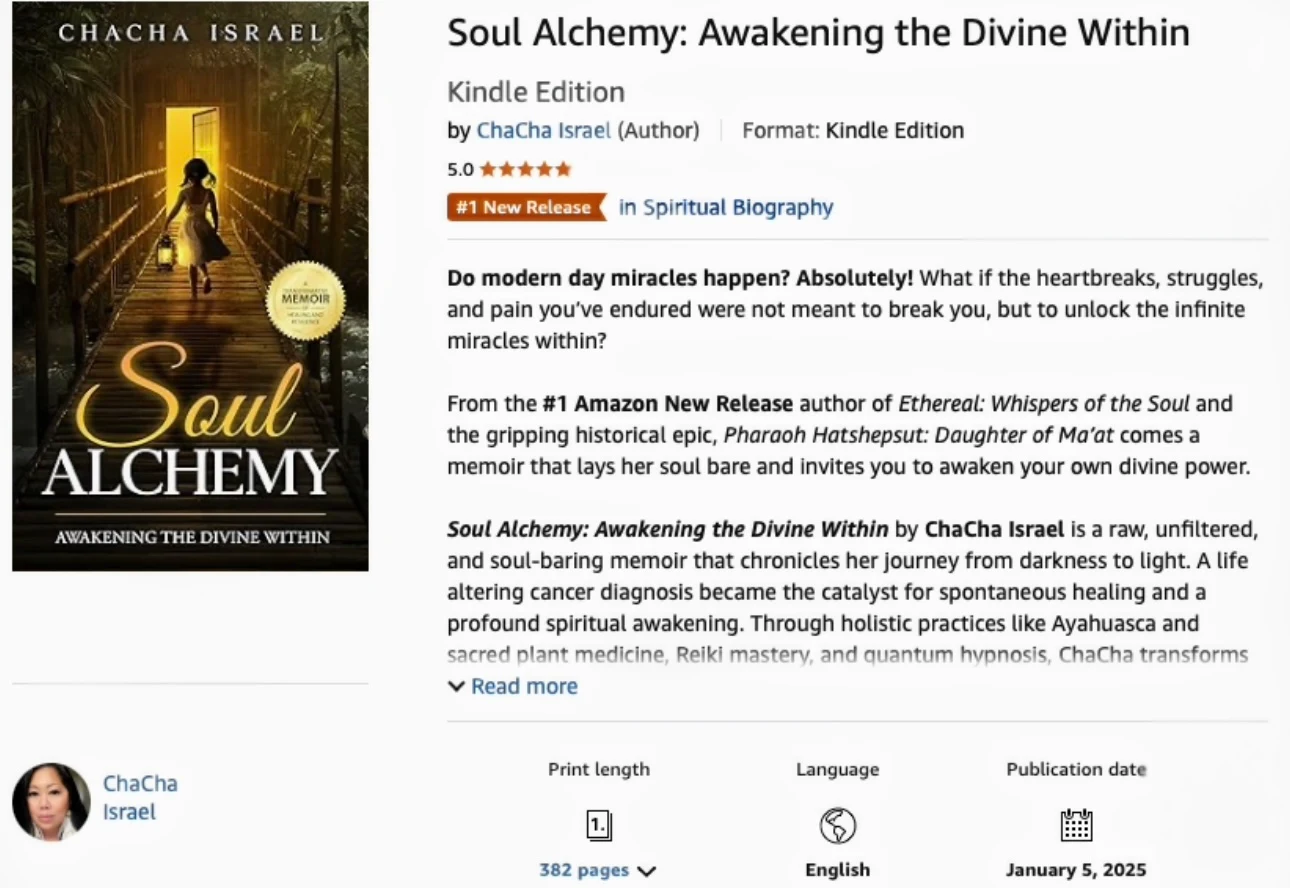Expand the description with Read more
The height and width of the screenshot is (888, 1290).
(x=524, y=686)
